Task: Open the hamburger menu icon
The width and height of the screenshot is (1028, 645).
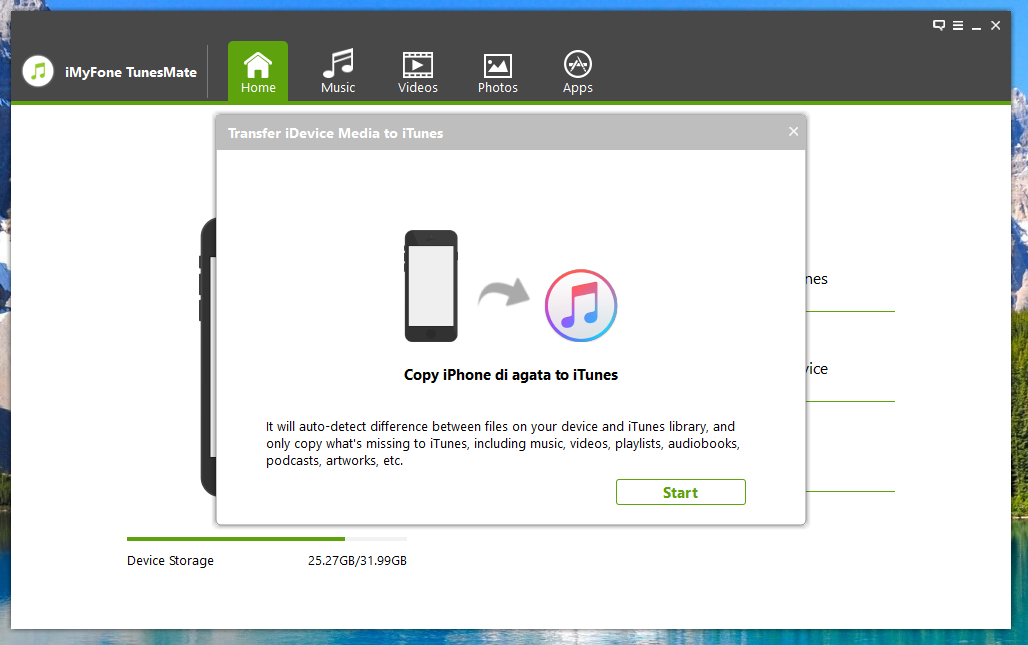Action: point(958,26)
